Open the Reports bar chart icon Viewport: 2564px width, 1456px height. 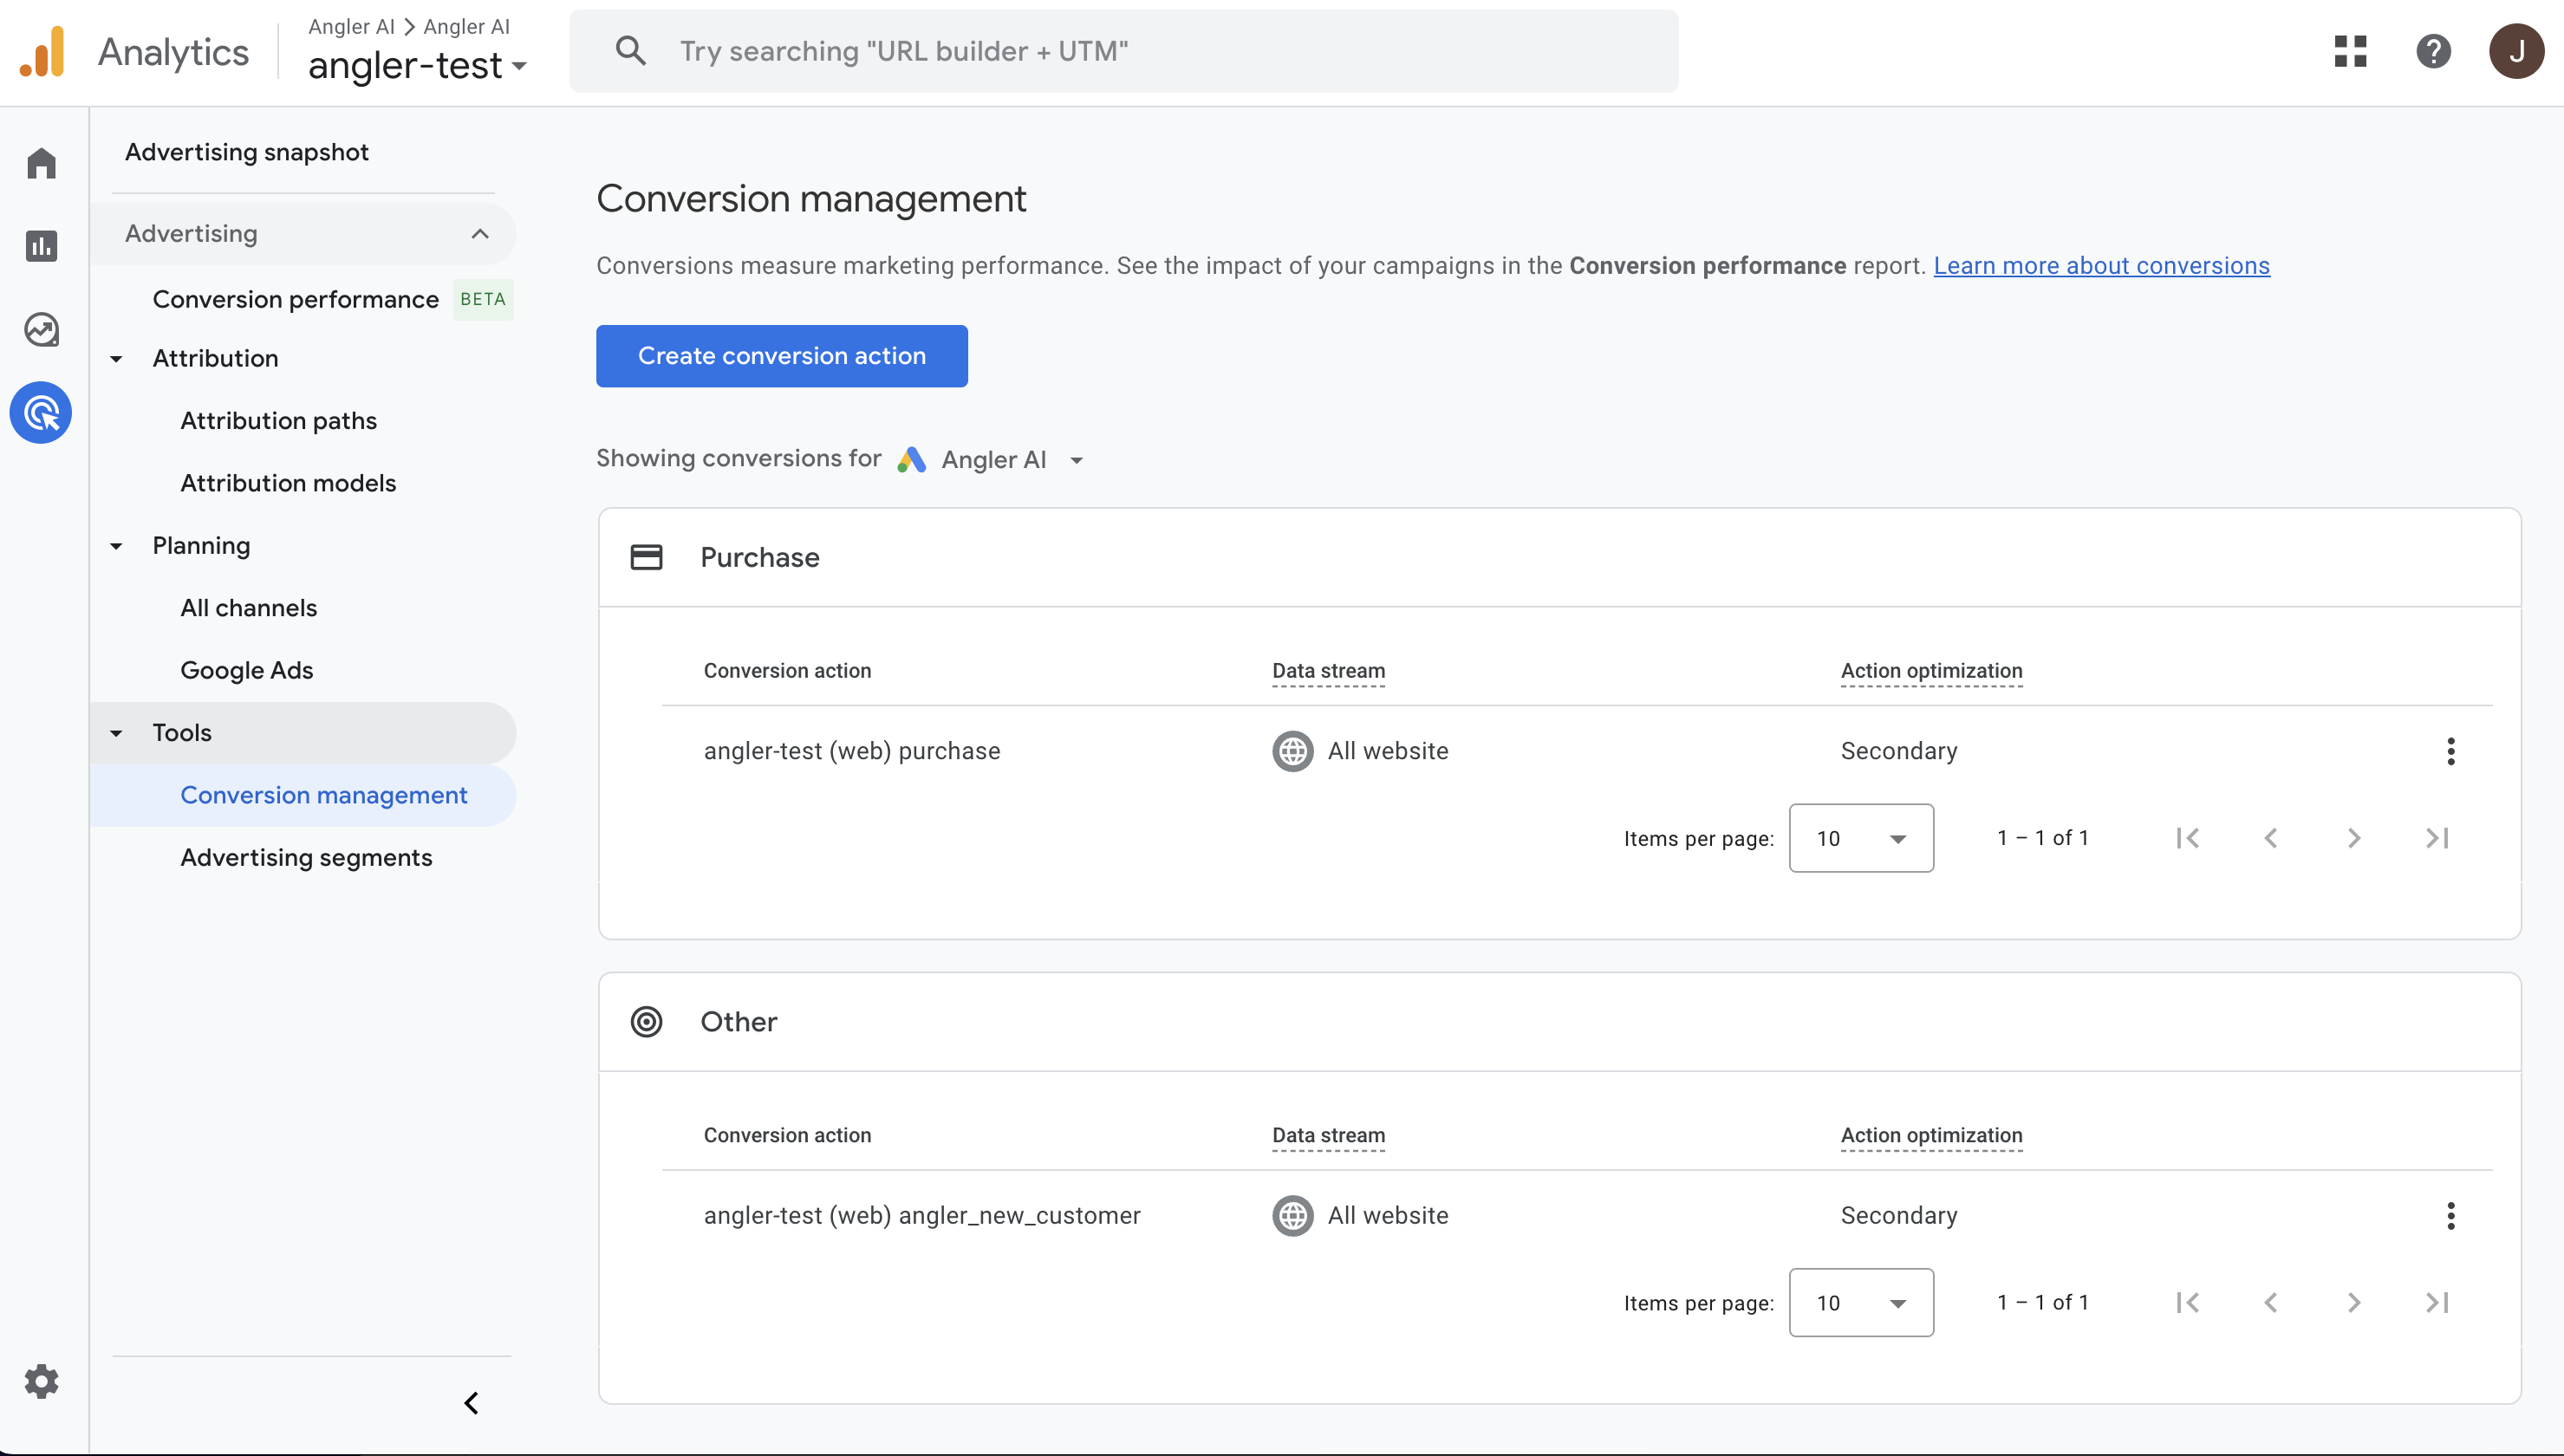click(x=41, y=245)
